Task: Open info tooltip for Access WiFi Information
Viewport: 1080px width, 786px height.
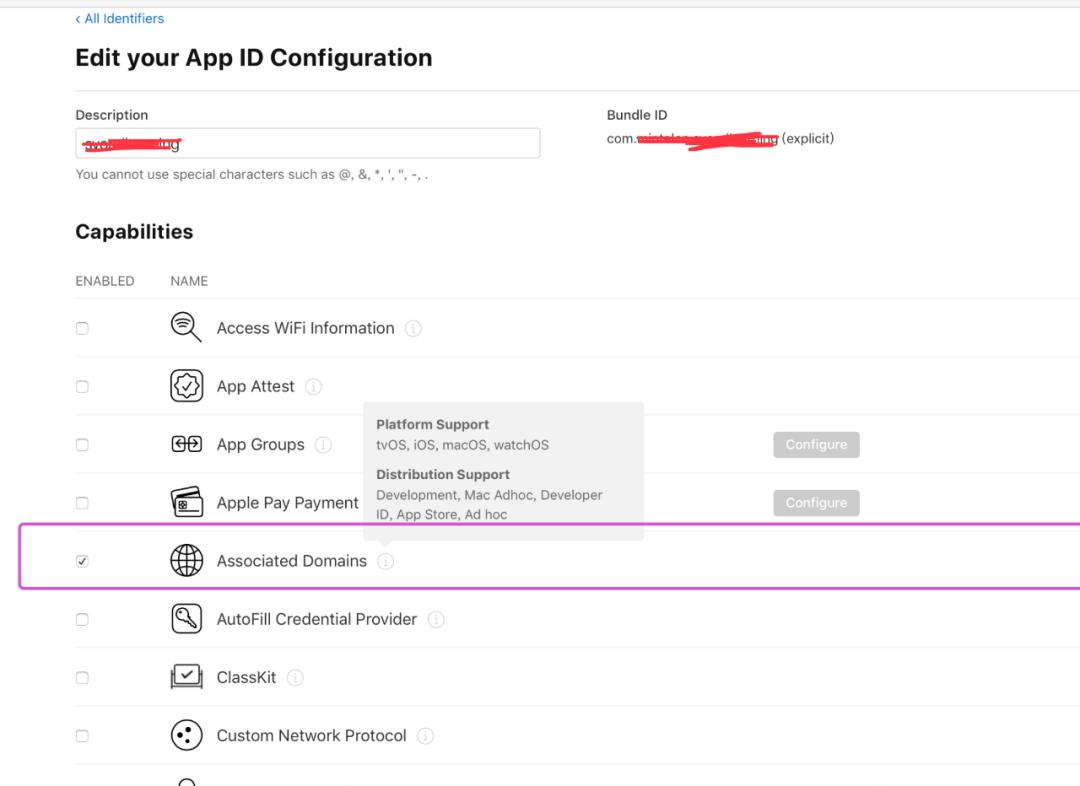Action: pyautogui.click(x=413, y=328)
